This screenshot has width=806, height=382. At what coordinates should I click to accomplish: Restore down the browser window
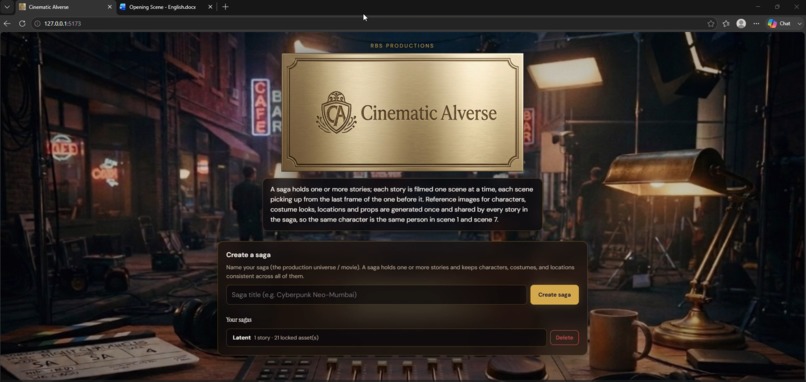pyautogui.click(x=777, y=7)
